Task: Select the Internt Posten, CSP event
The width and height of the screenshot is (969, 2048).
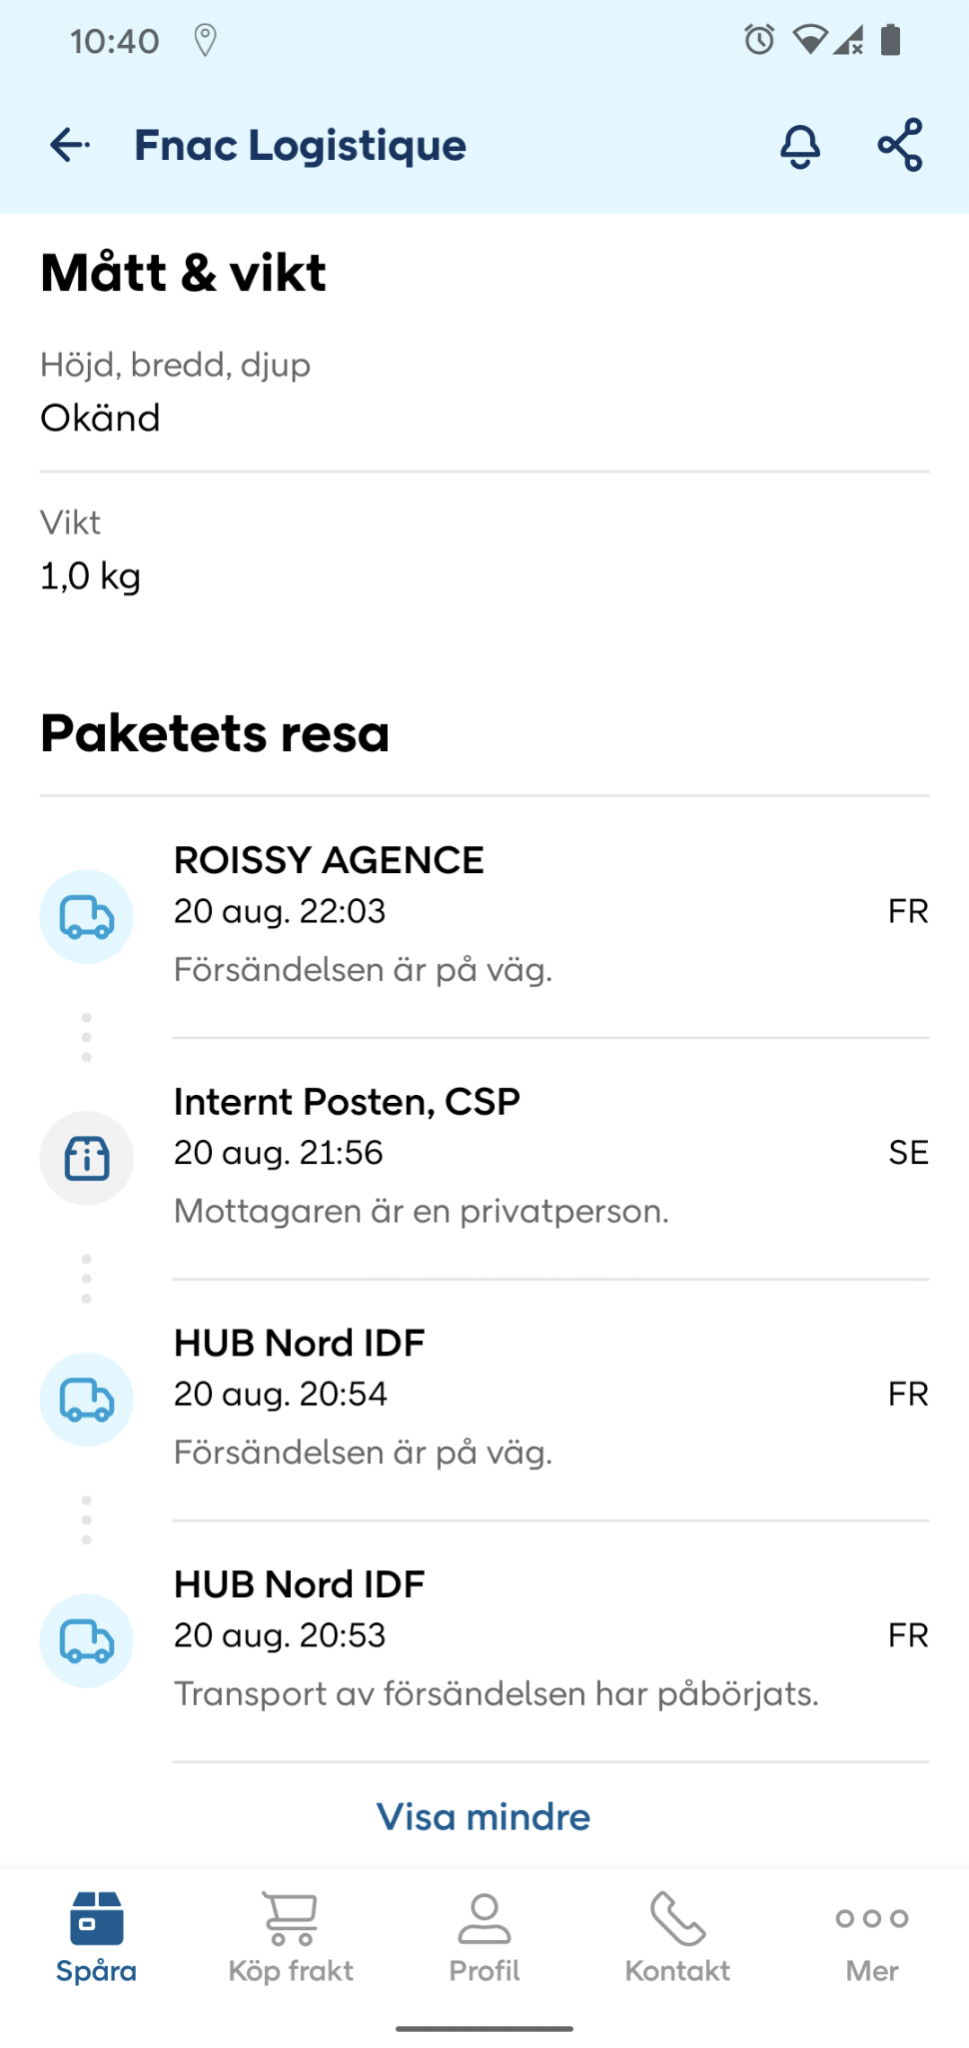Action: pos(484,1157)
